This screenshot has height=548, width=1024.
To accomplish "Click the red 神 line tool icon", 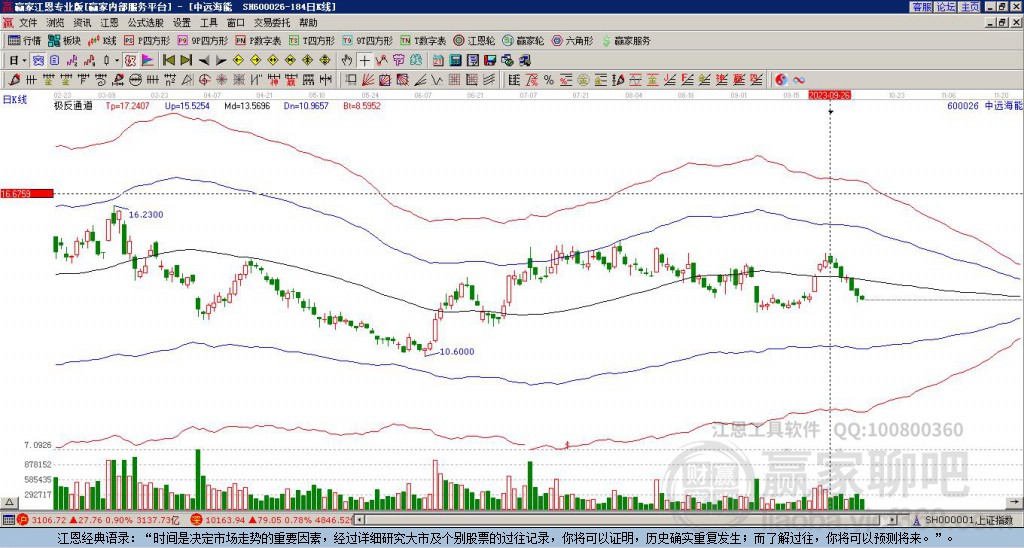I will pyautogui.click(x=273, y=80).
